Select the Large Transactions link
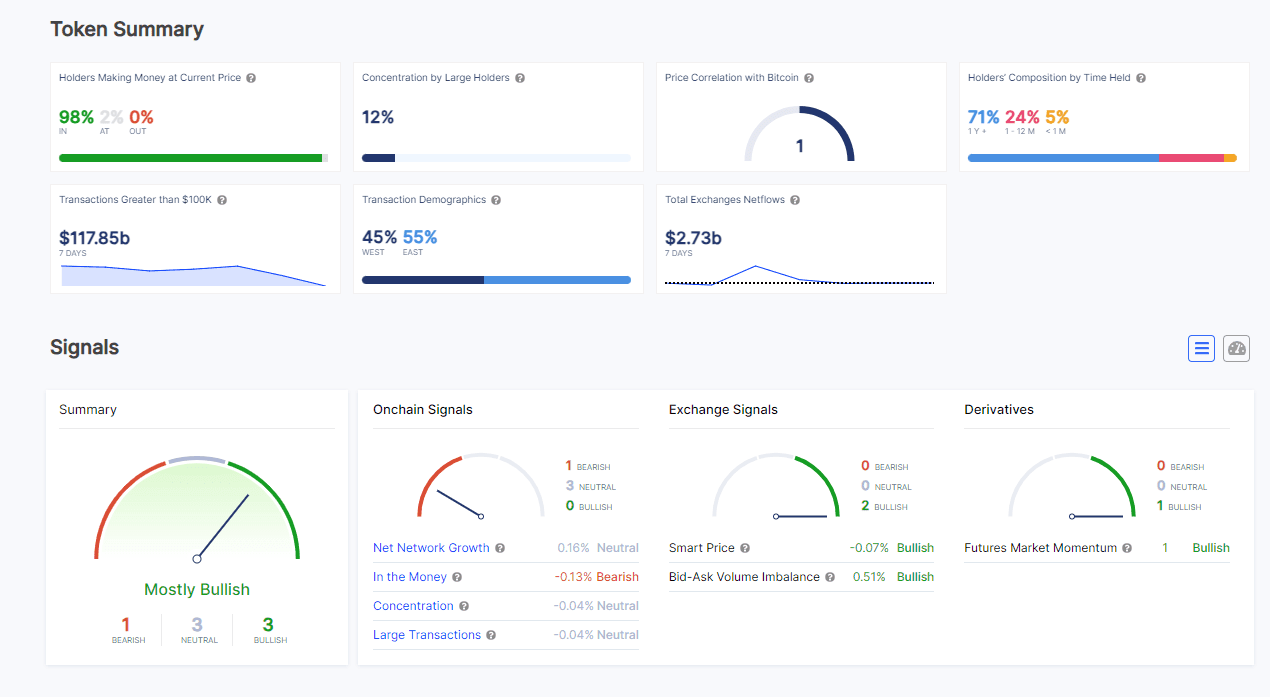Viewport: 1270px width, 697px height. (427, 635)
